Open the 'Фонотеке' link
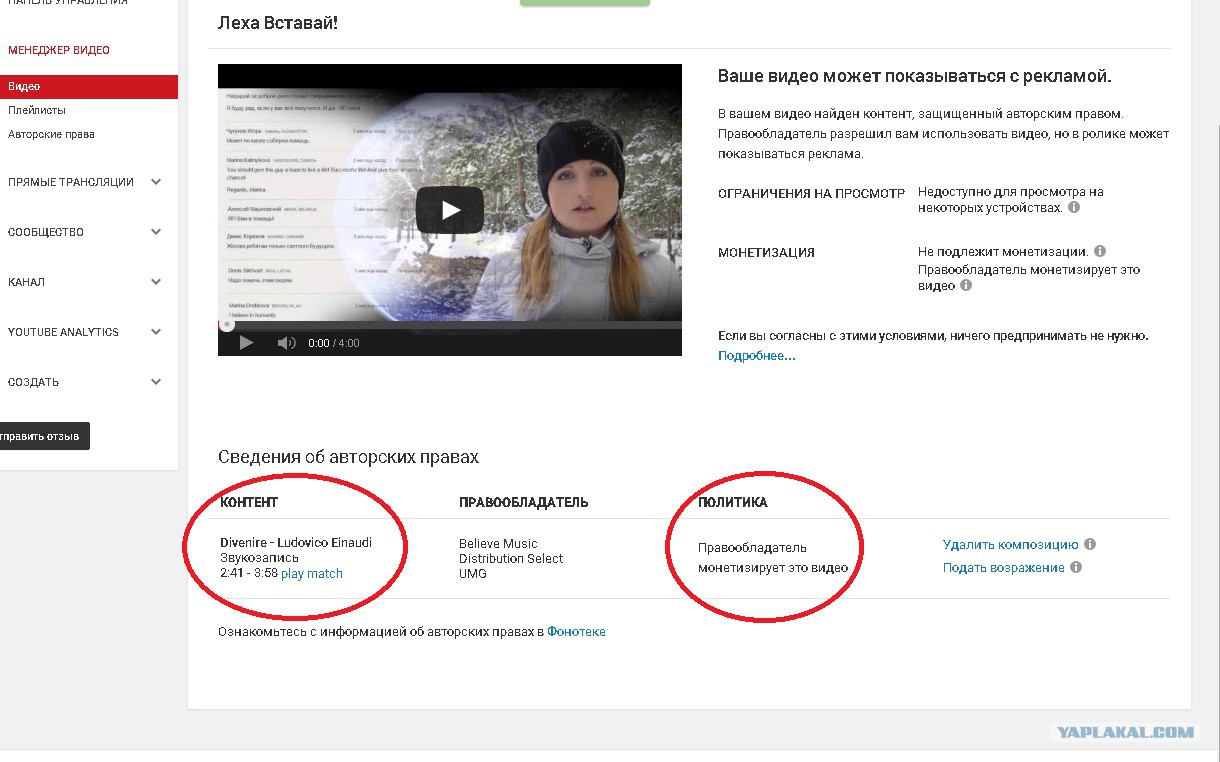Viewport: 1220px width, 762px height. tap(576, 632)
